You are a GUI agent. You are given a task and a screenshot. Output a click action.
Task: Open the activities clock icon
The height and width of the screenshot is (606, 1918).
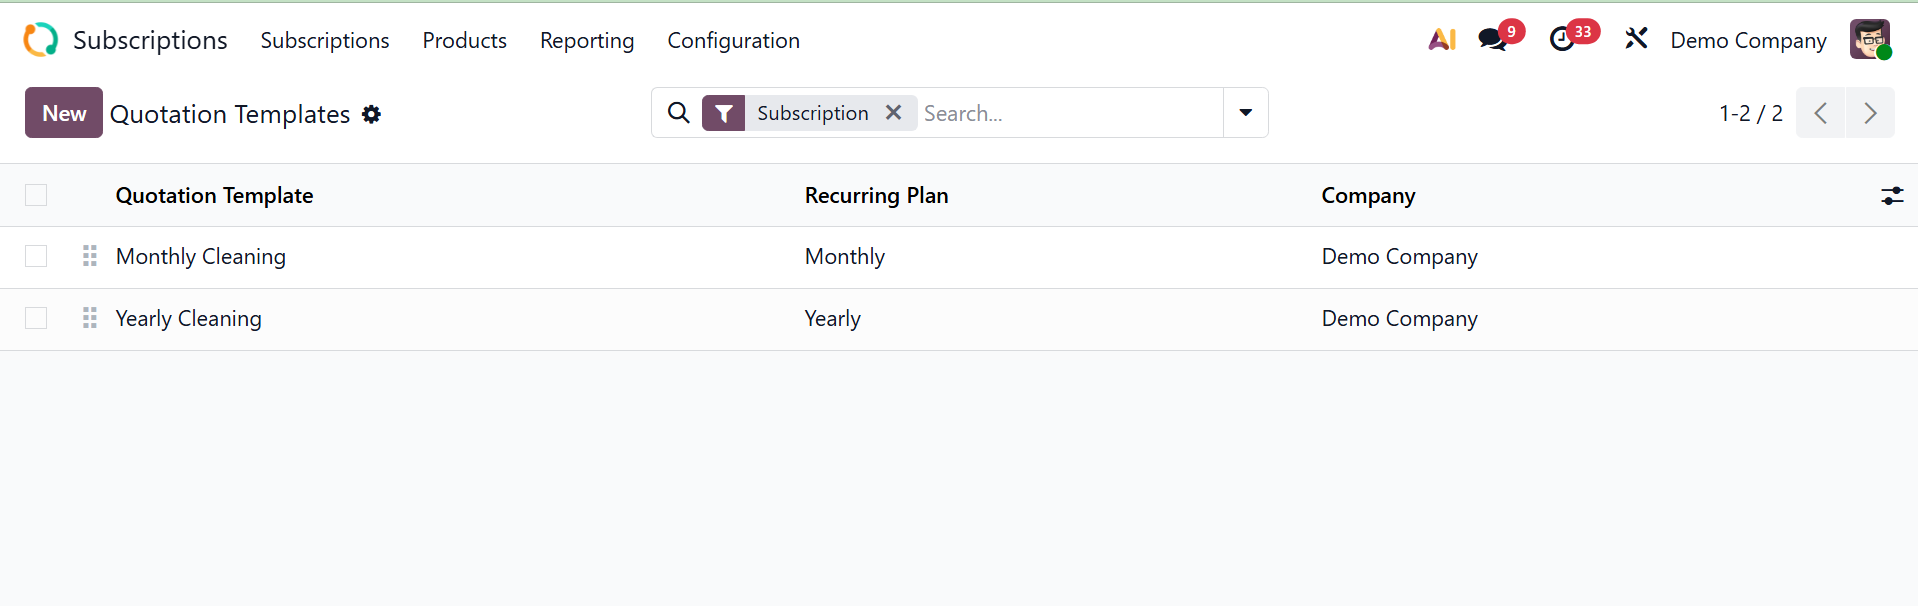click(x=1562, y=40)
